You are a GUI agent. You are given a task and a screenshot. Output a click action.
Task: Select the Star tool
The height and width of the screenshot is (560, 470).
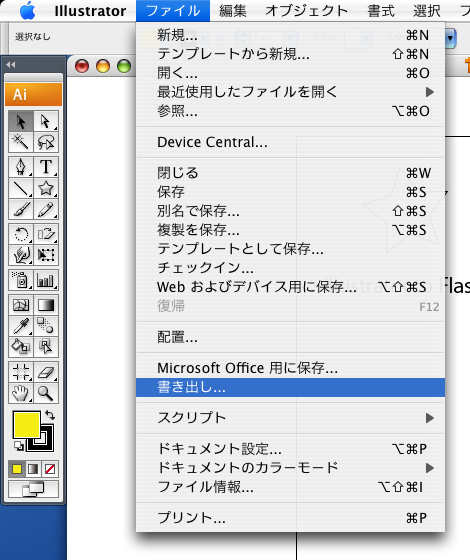(x=46, y=188)
